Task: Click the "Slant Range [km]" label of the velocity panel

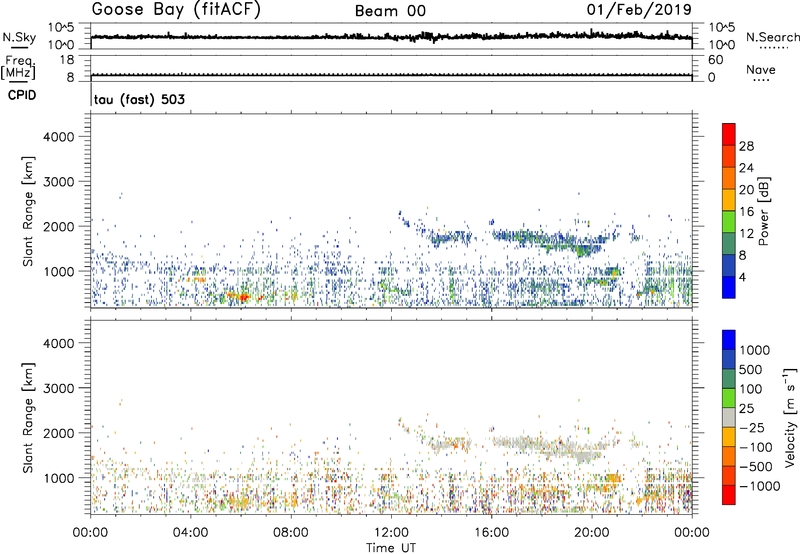Action: tap(28, 418)
